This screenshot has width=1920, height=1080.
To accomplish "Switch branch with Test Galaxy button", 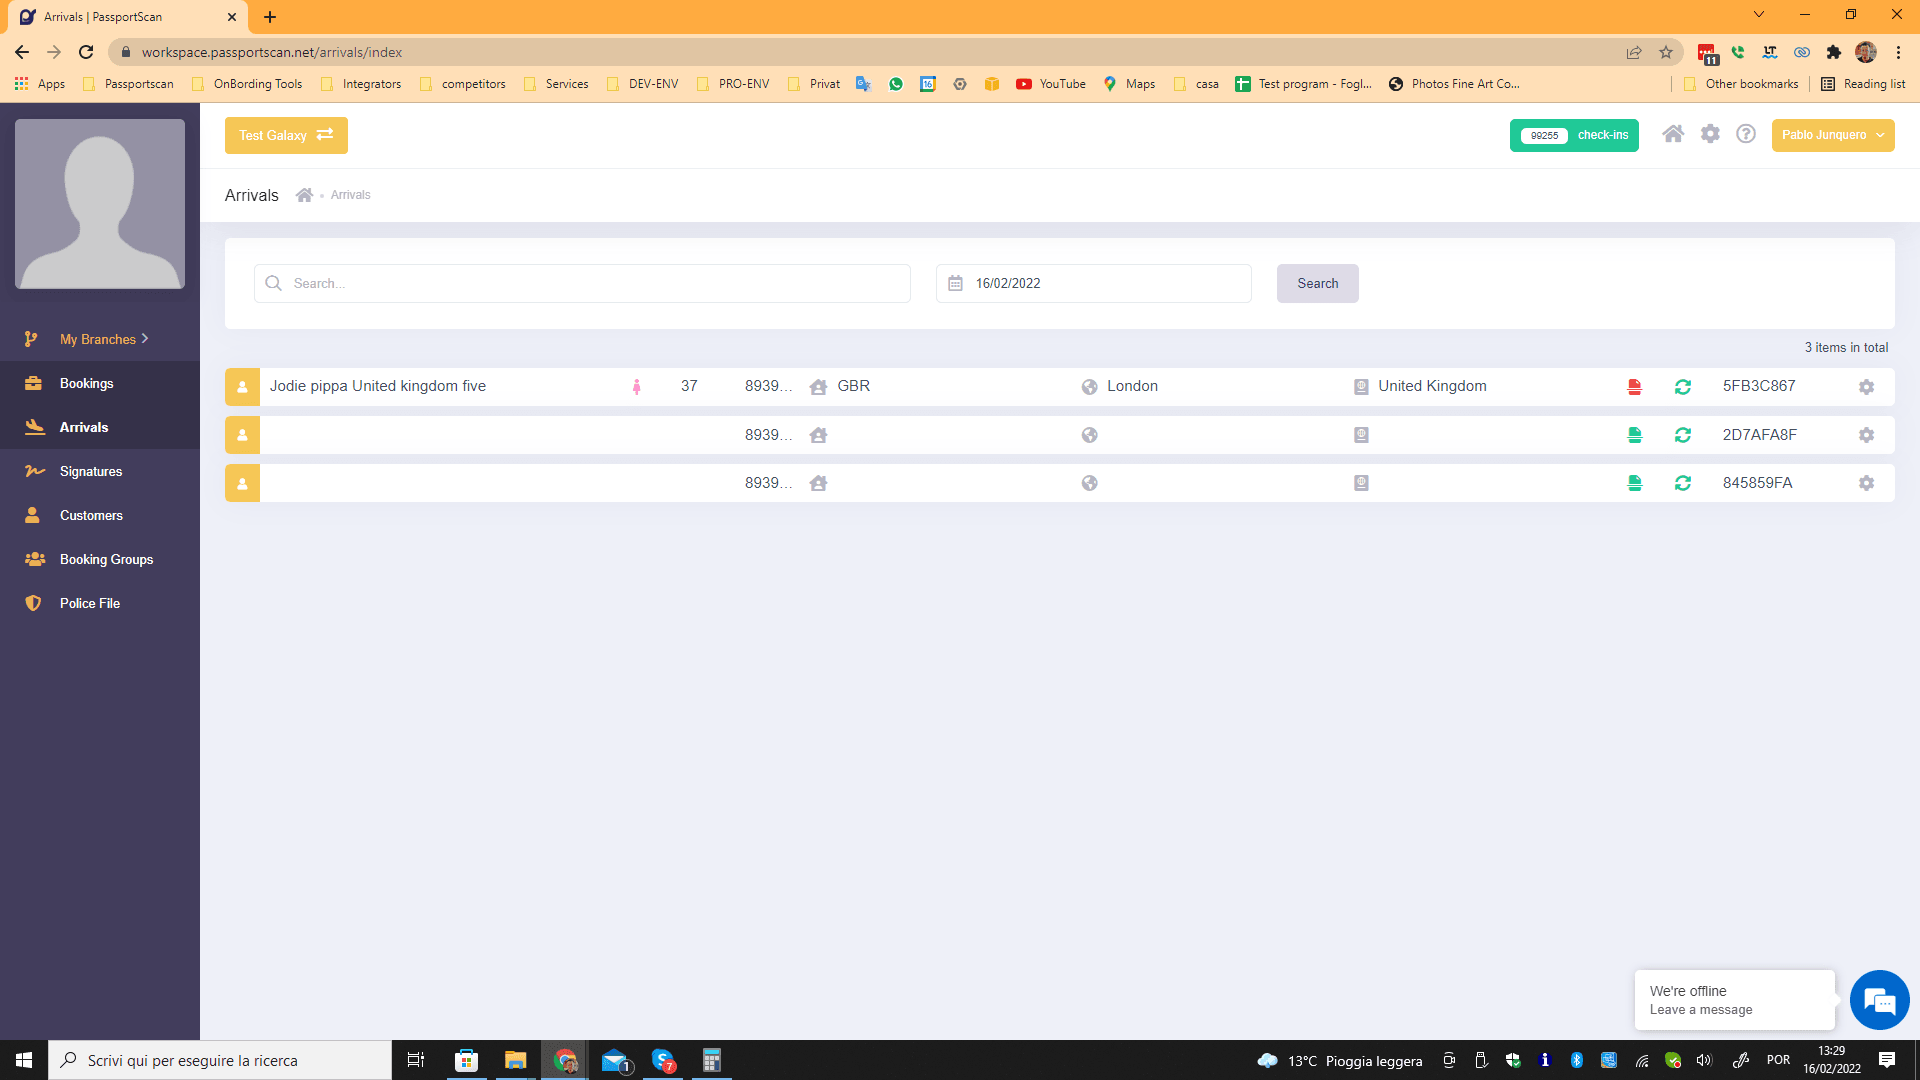I will click(286, 135).
